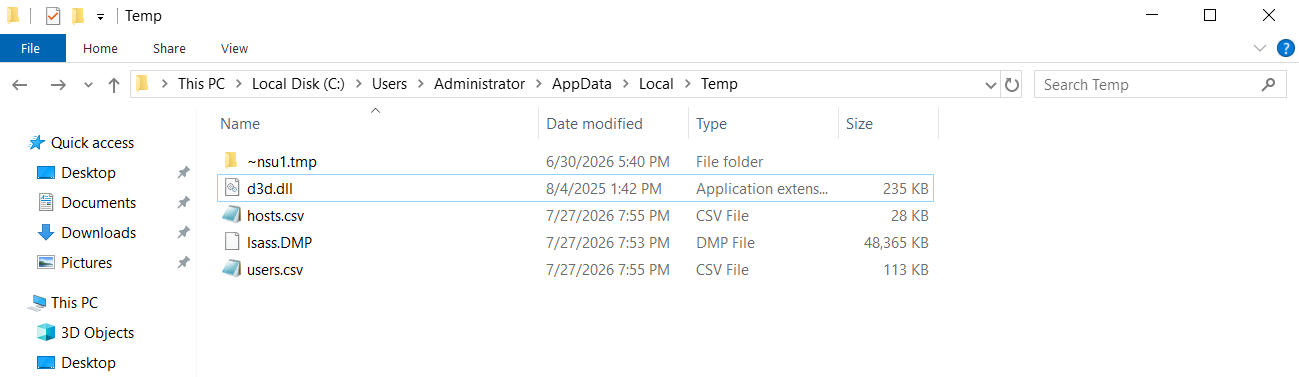Click the 235 KB size cell
Viewport: 1299px width, 377px height.
click(907, 189)
